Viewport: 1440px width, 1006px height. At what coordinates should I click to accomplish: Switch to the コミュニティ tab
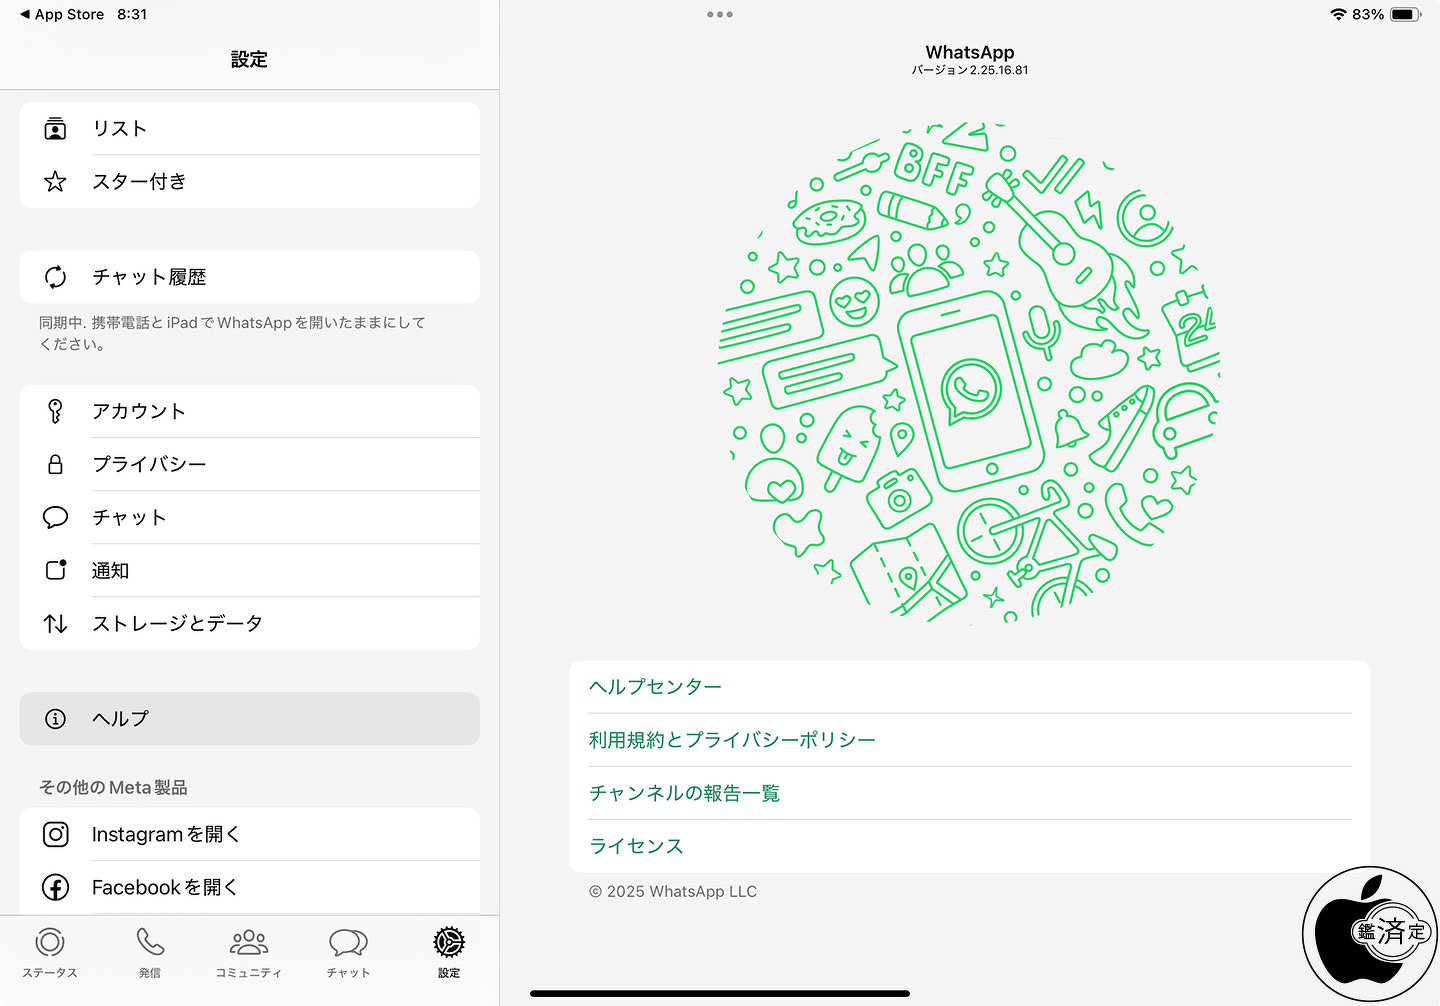click(x=249, y=953)
